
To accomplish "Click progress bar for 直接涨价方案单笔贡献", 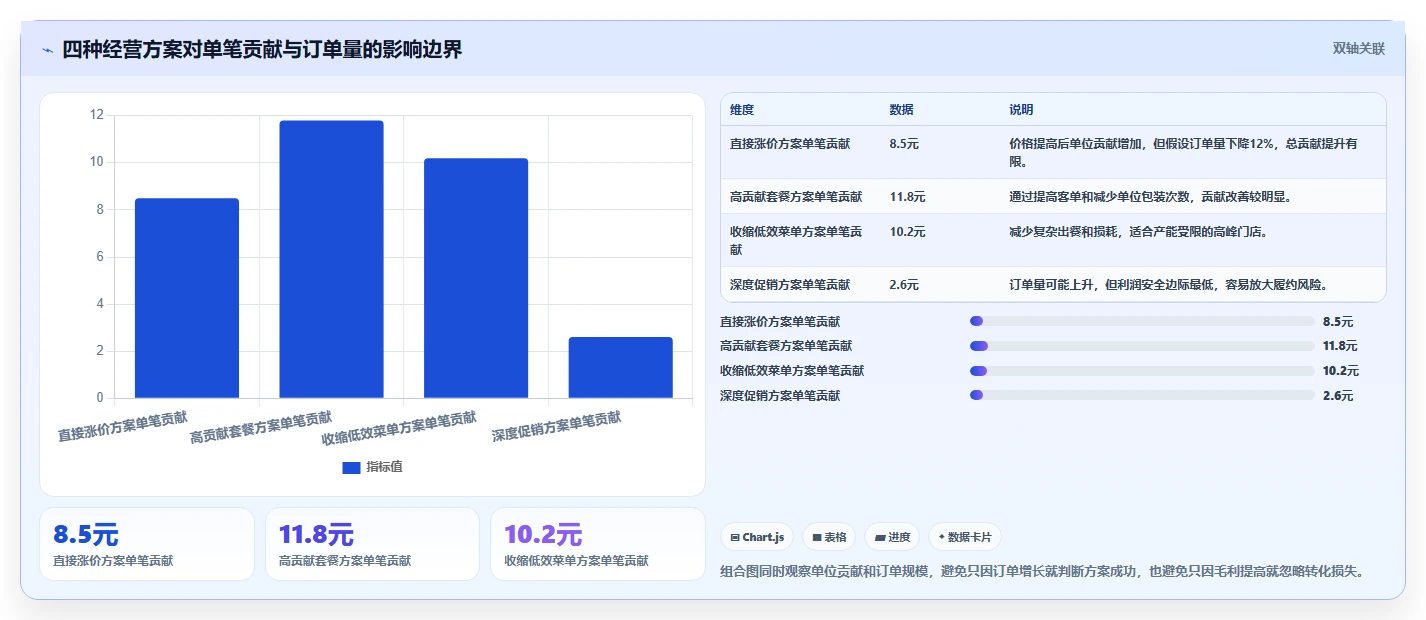I will click(1142, 321).
